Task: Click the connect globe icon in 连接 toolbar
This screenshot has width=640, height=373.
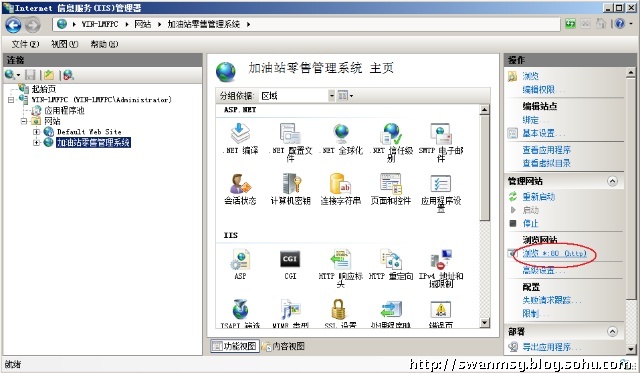Action: pyautogui.click(x=10, y=75)
